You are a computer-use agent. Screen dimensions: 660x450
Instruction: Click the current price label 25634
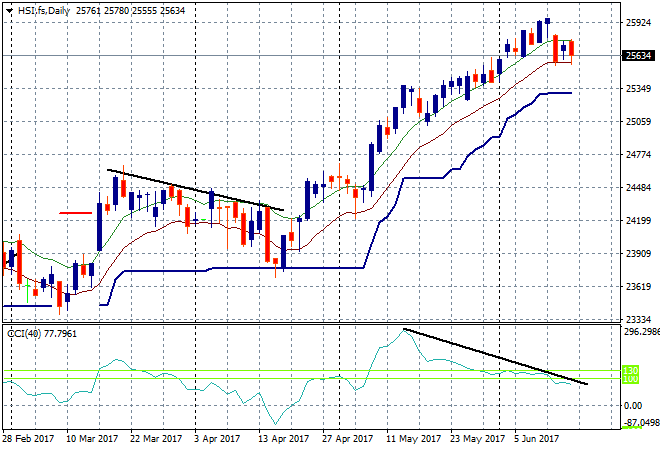click(x=638, y=56)
